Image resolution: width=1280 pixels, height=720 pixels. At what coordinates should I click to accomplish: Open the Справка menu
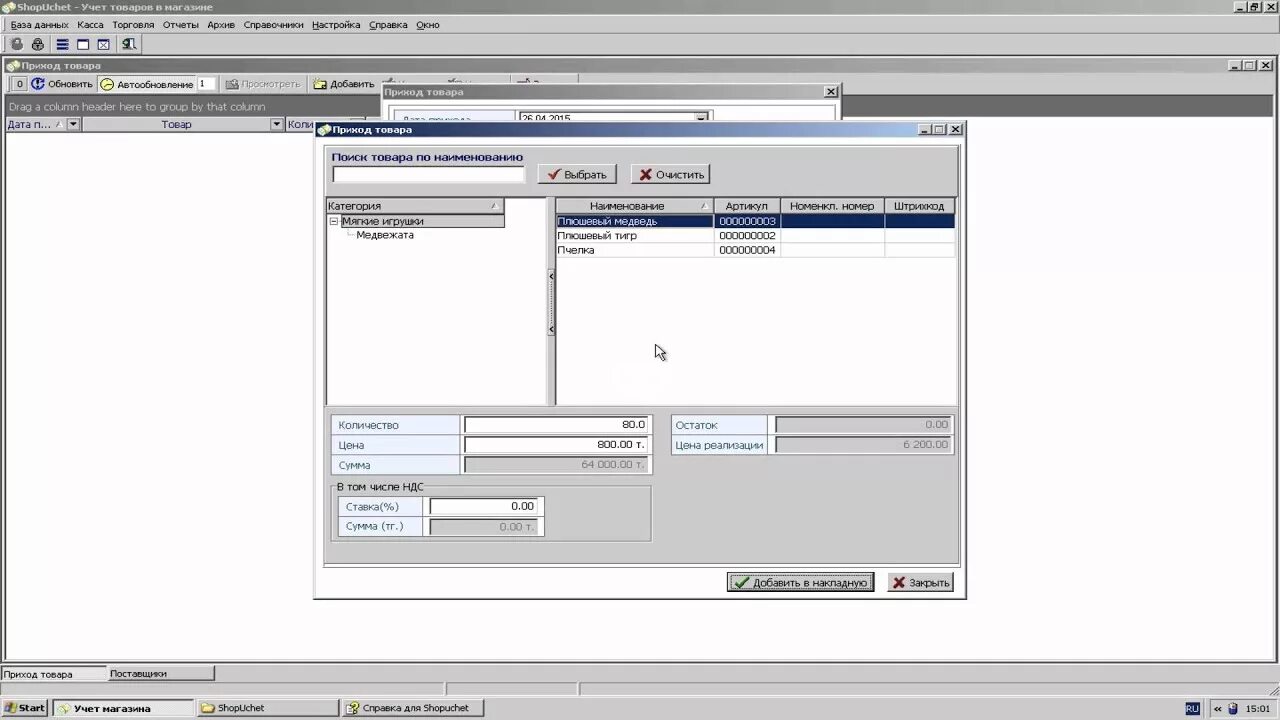[388, 25]
